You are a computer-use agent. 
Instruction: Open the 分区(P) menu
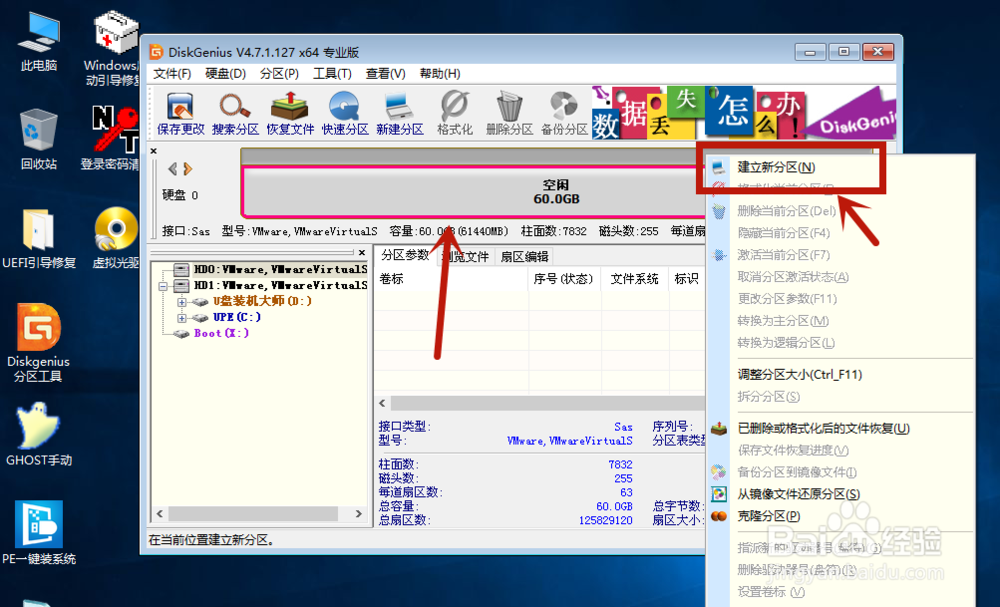click(x=279, y=74)
